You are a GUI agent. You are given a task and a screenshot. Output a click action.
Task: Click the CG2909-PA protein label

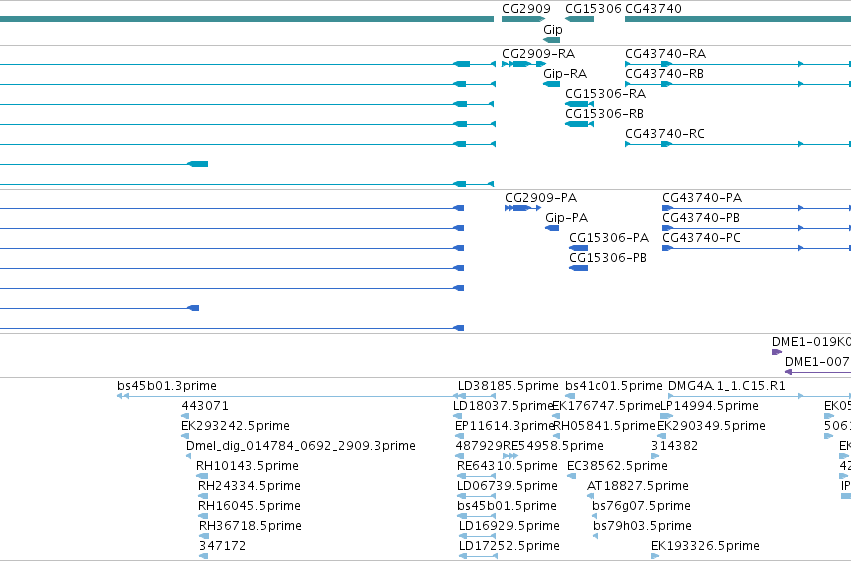[x=541, y=198]
